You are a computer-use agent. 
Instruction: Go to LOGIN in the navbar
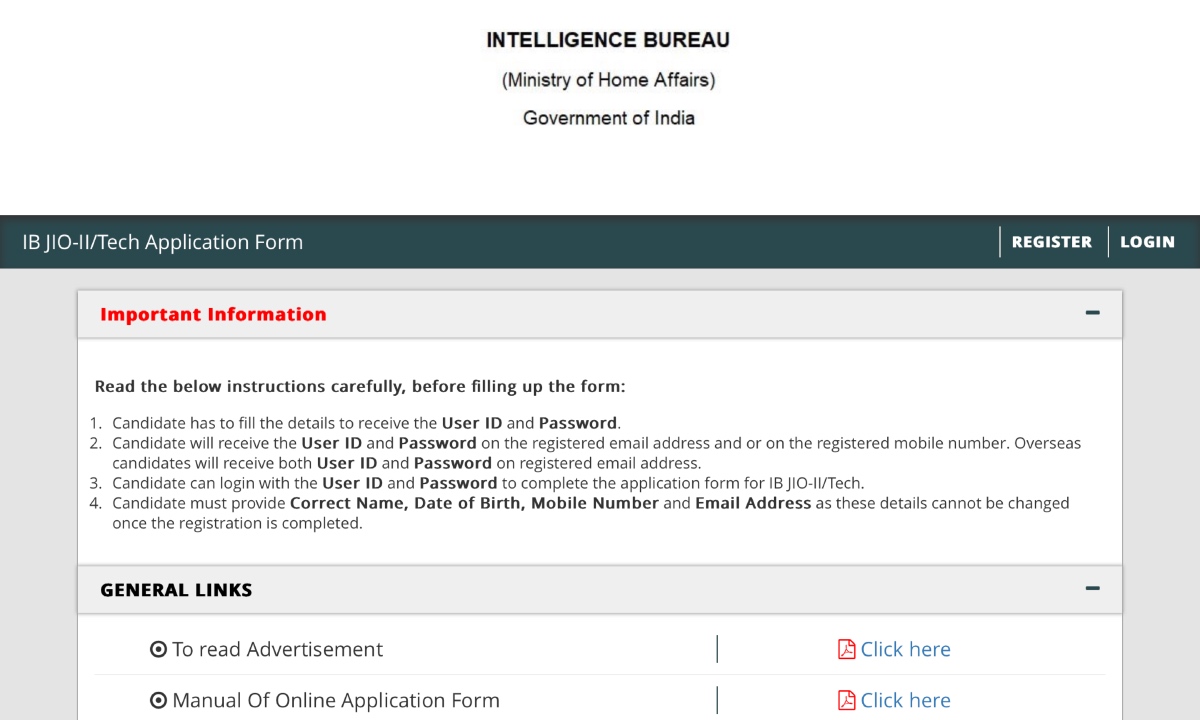1147,242
